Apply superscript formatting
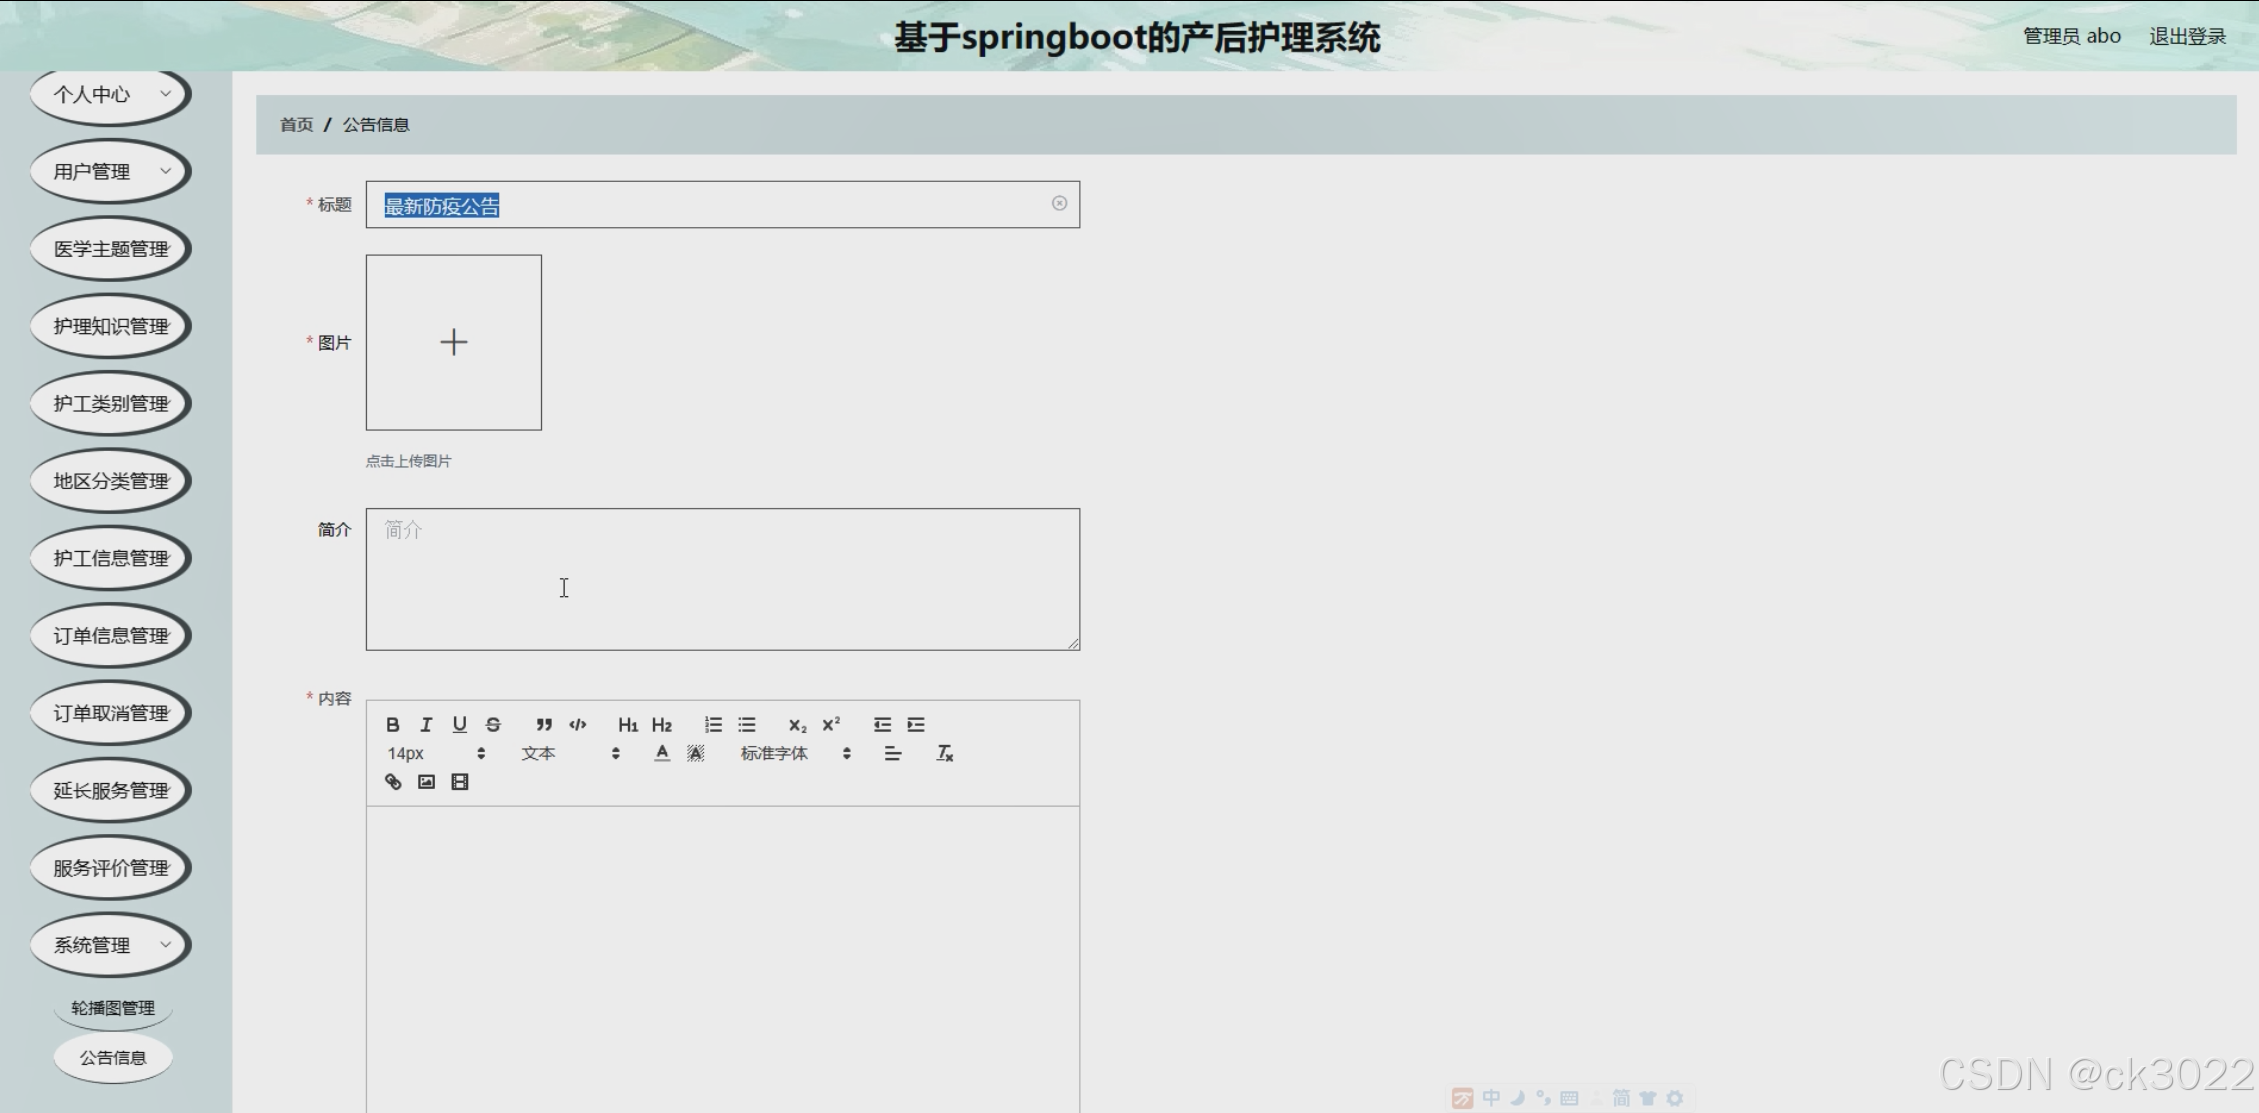This screenshot has width=2259, height=1113. (831, 724)
